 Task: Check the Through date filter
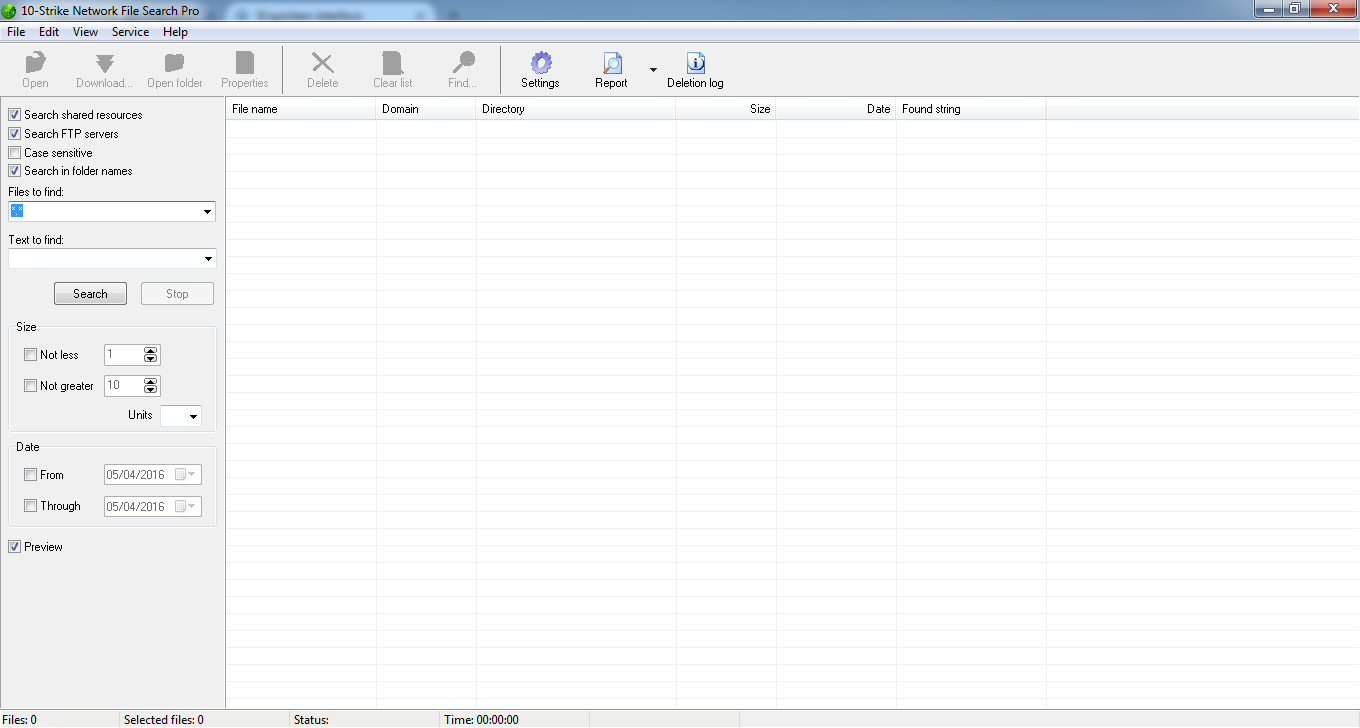pos(31,506)
